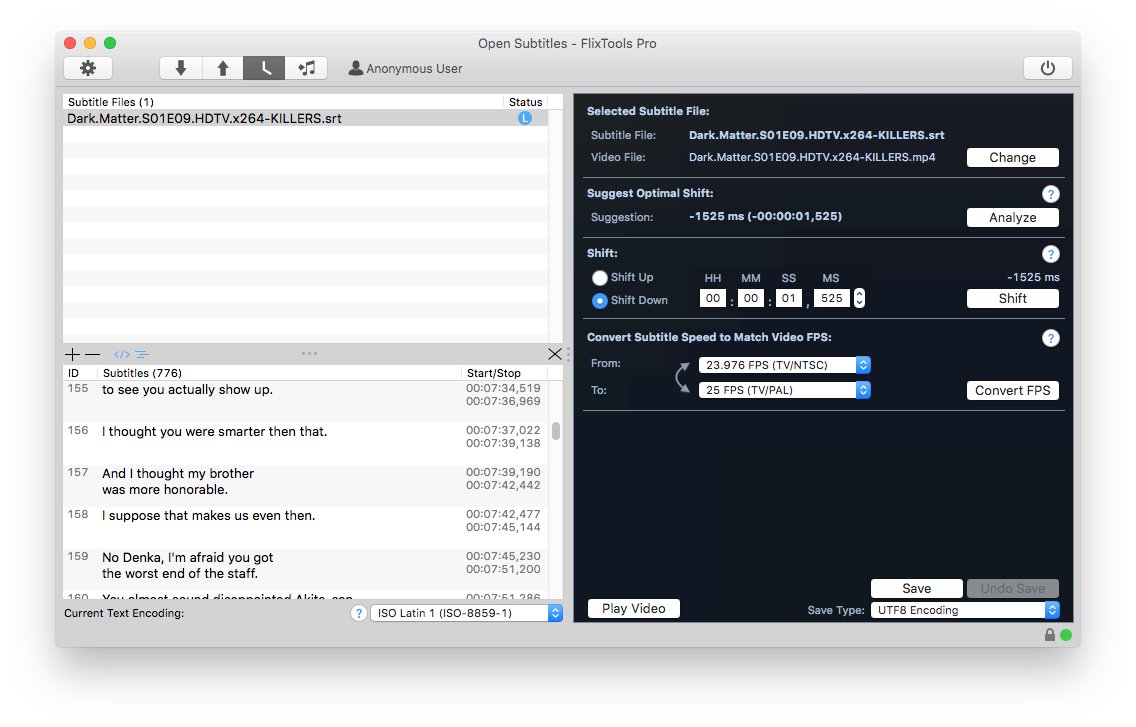
Task: Click the Play Video button
Action: pyautogui.click(x=633, y=608)
